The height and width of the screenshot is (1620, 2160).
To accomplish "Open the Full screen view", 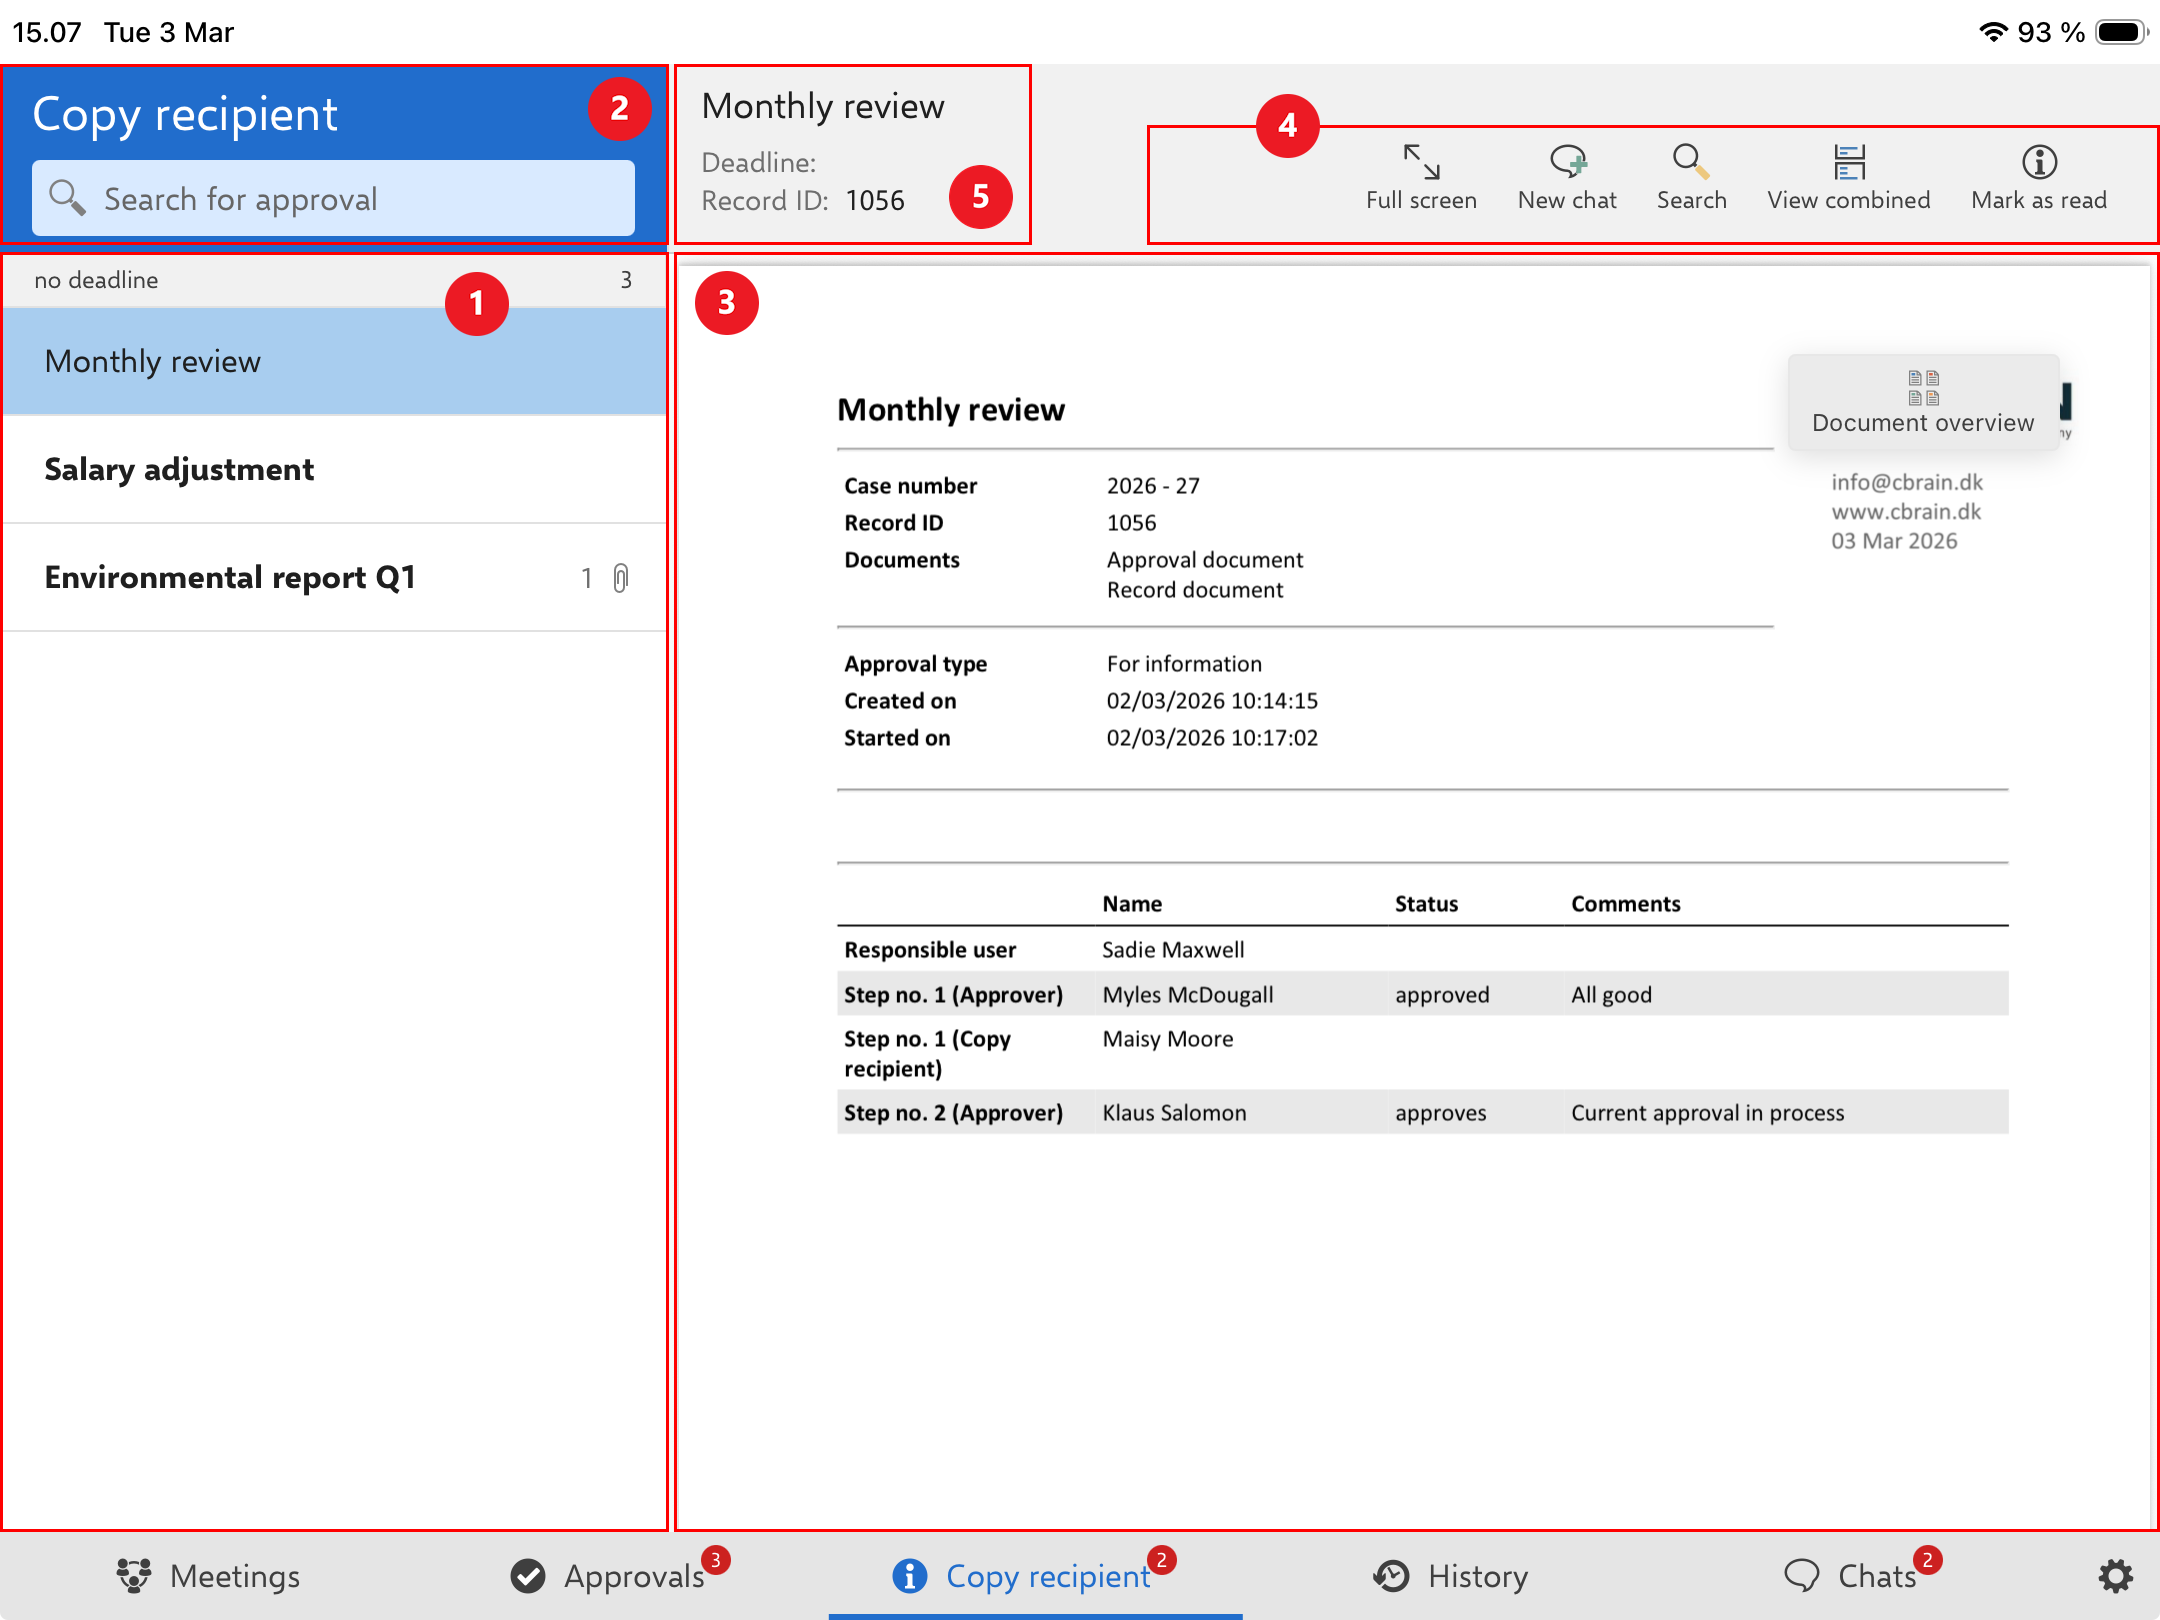I will coord(1421,178).
